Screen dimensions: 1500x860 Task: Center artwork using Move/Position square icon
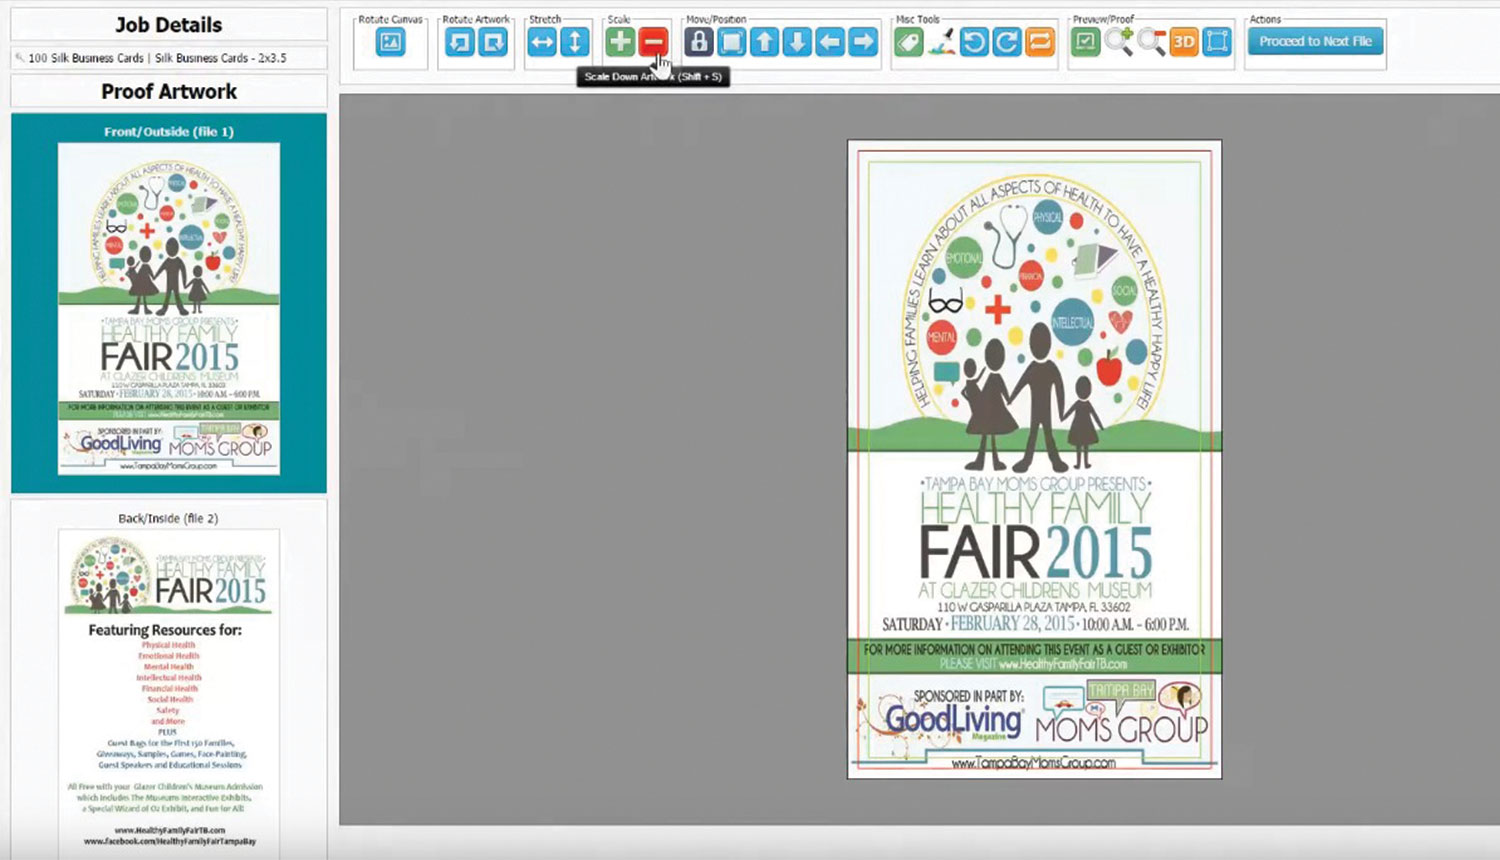(732, 42)
